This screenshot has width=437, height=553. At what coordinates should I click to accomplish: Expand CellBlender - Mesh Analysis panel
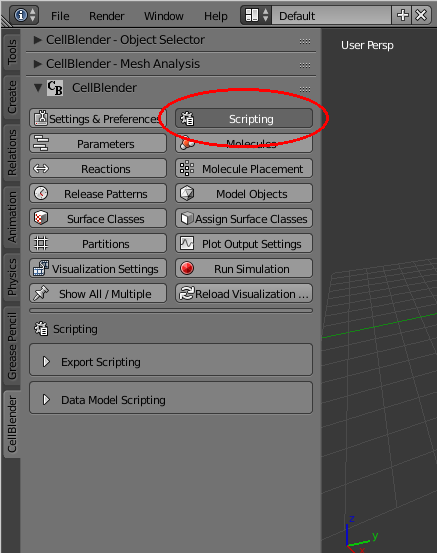tap(38, 64)
